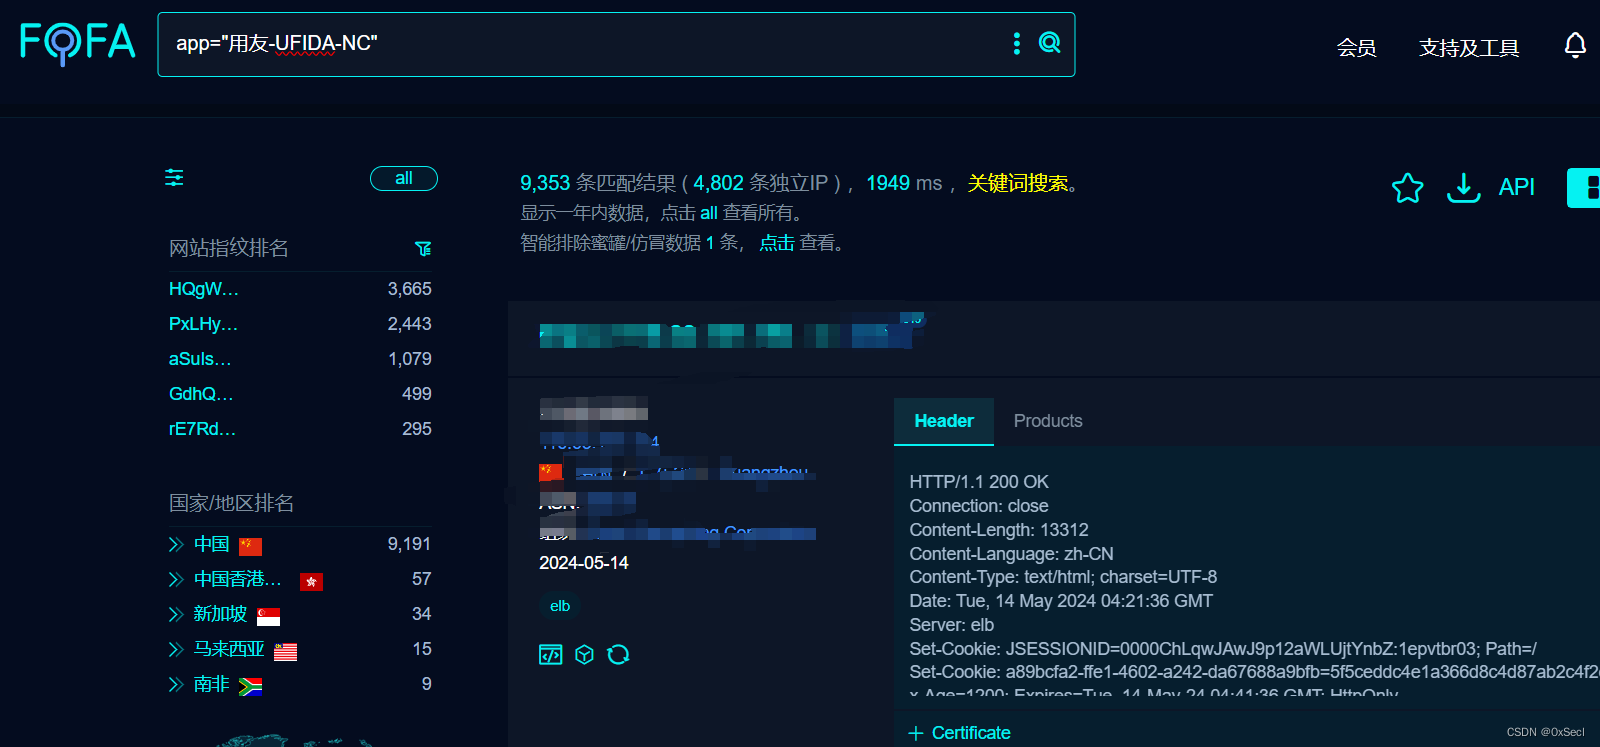Screen dimensions: 1600x747
Task: Favorite this search with star icon
Action: pyautogui.click(x=1407, y=187)
